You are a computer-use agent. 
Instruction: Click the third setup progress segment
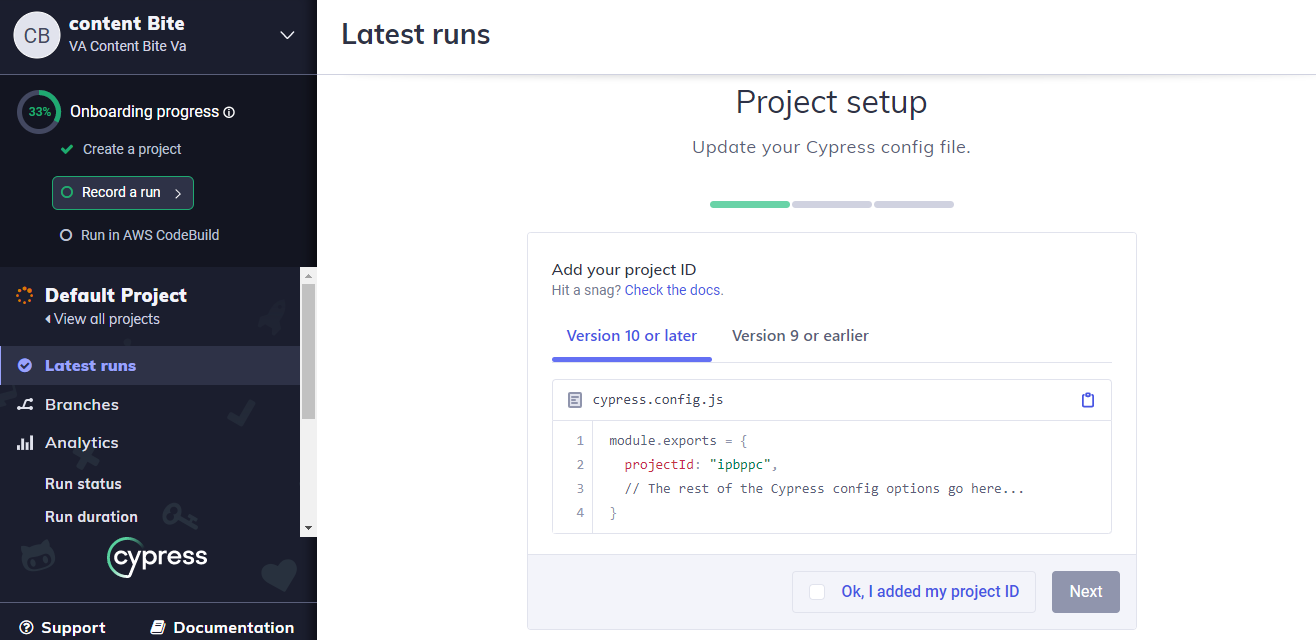coord(914,204)
